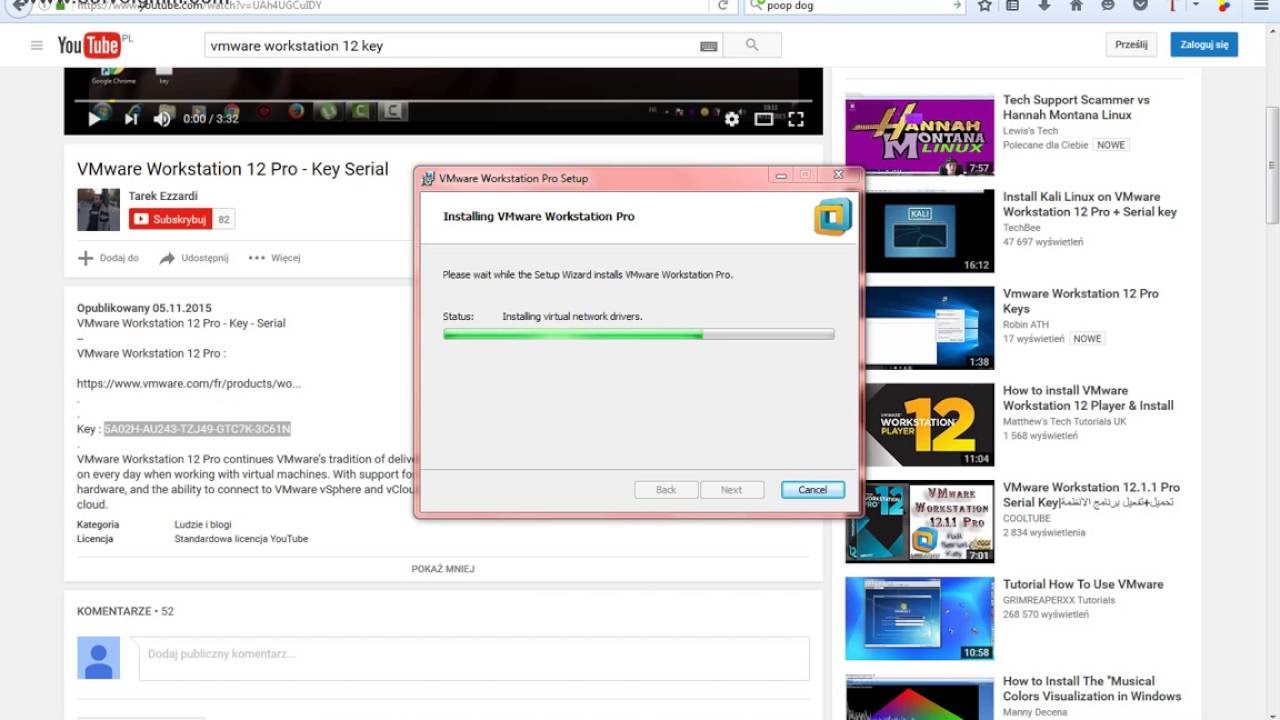
Task: Click the add public comment field
Action: pos(474,658)
